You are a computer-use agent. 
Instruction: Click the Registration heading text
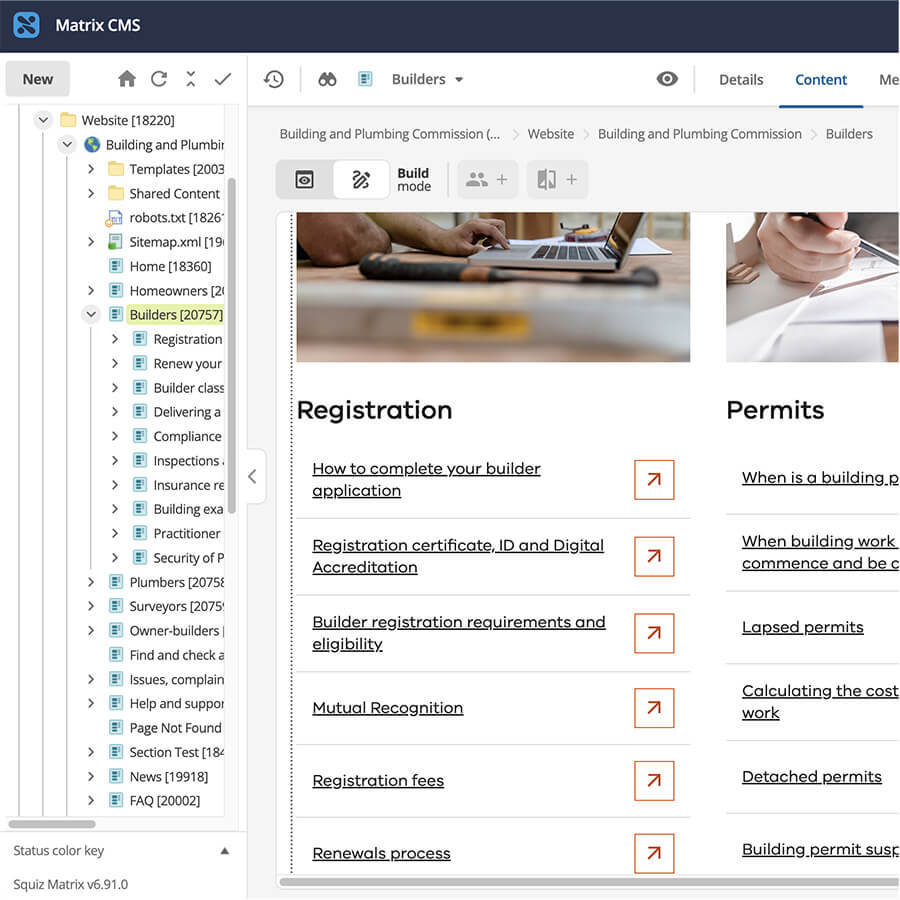coord(374,410)
